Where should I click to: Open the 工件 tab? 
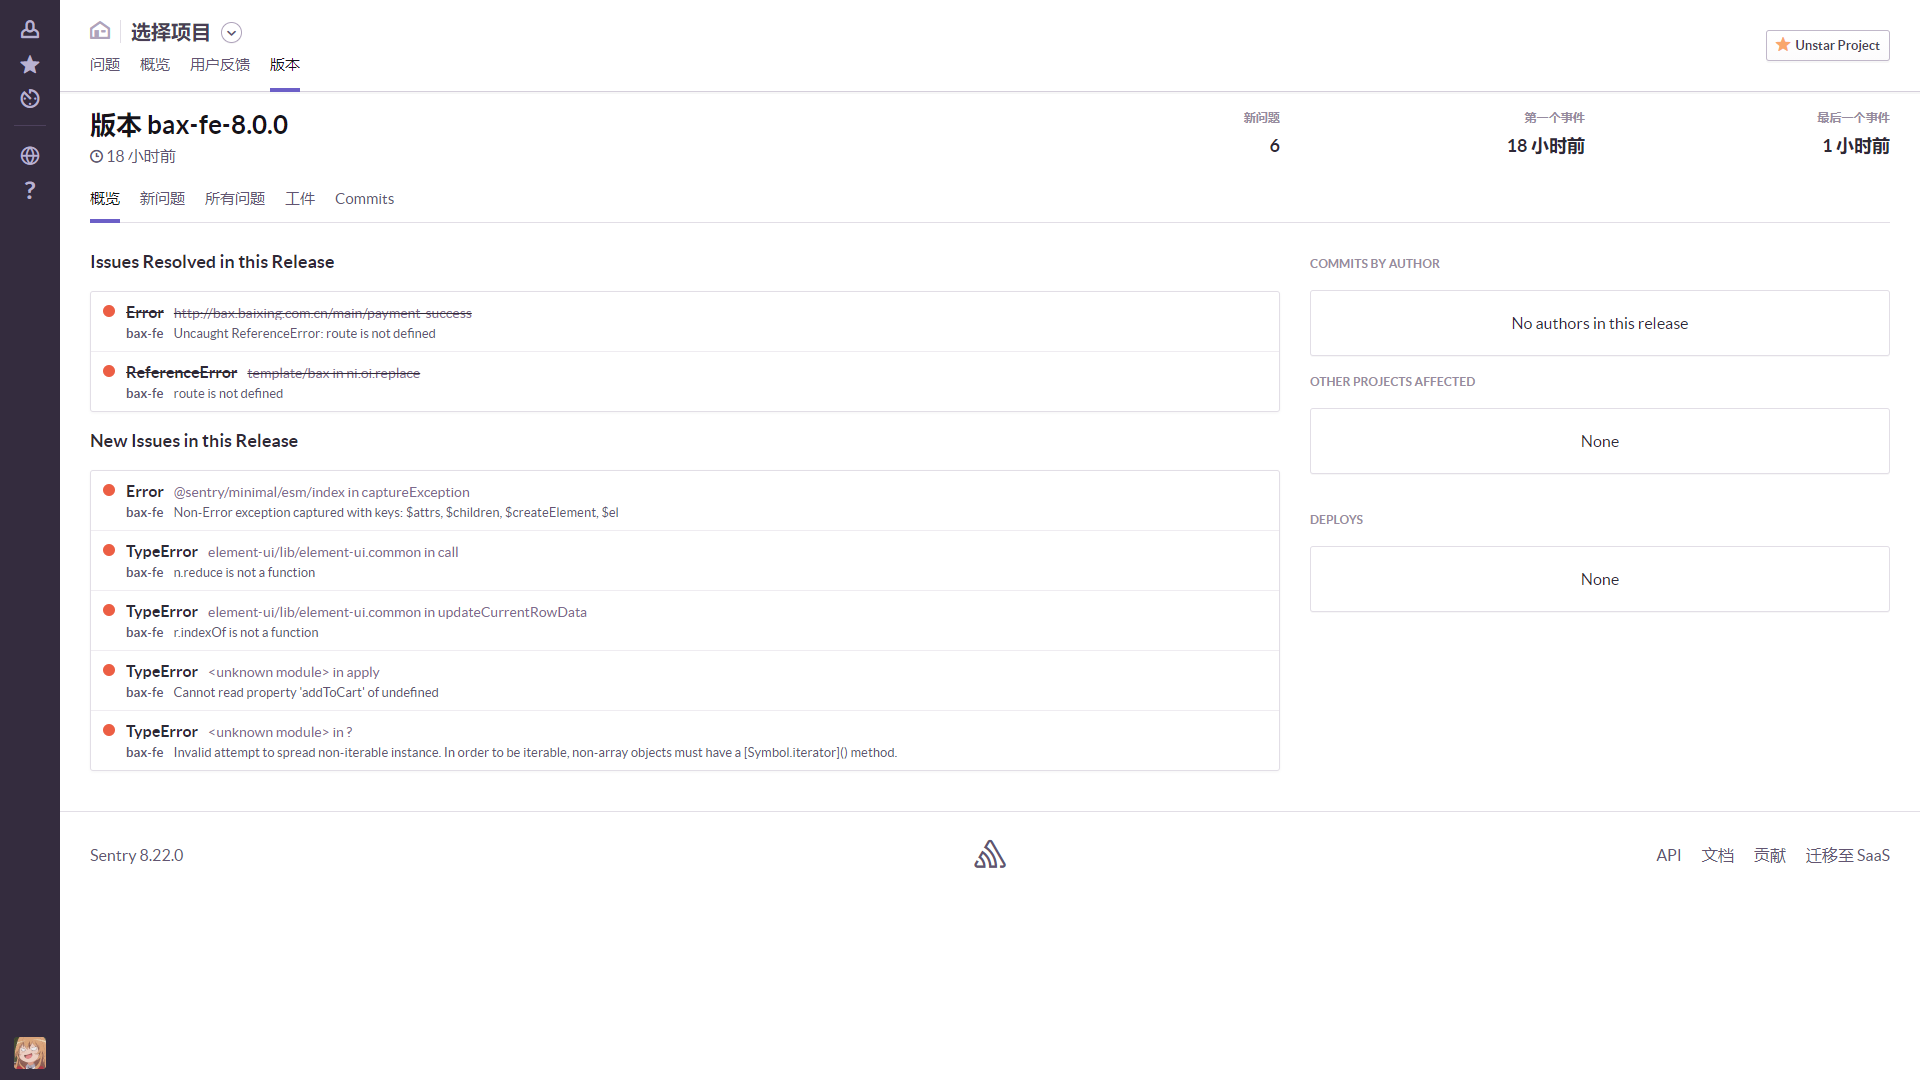coord(300,199)
